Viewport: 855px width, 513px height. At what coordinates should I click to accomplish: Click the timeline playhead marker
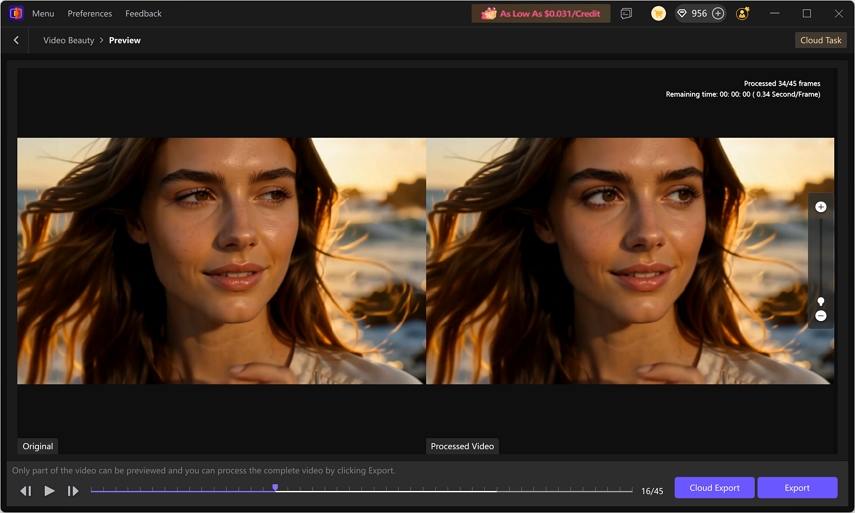pos(275,487)
